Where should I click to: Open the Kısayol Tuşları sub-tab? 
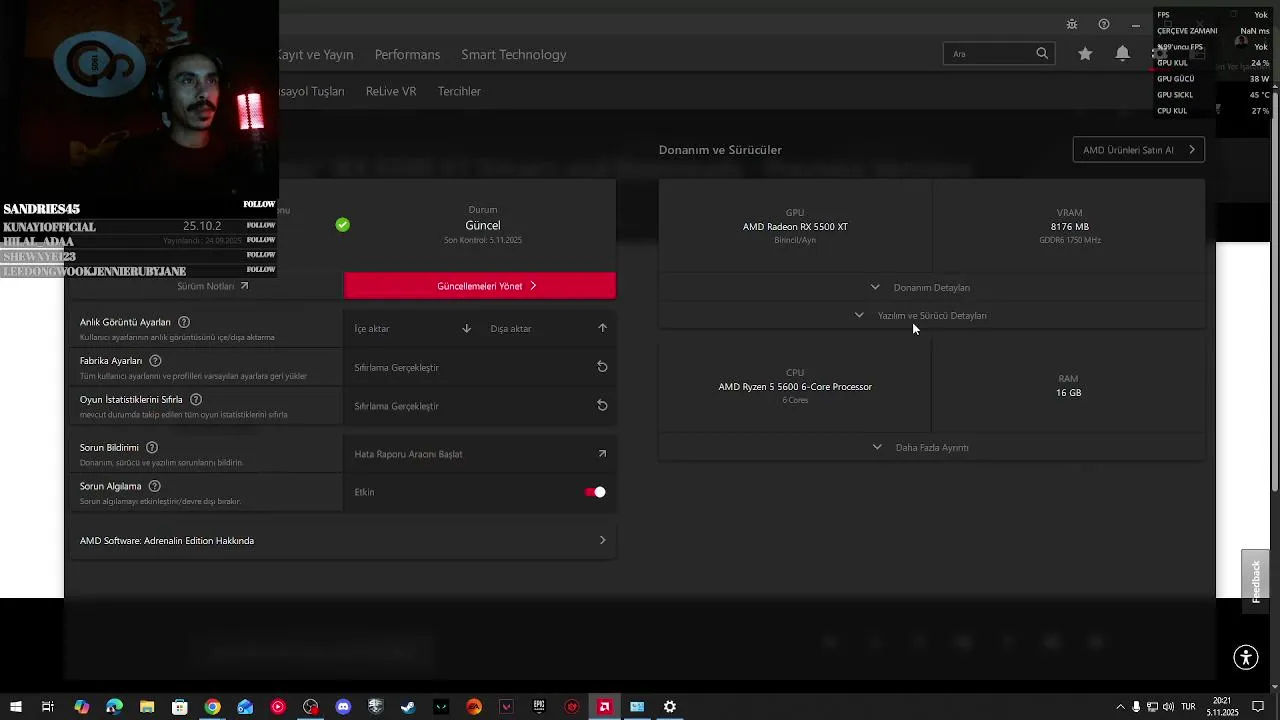point(312,91)
